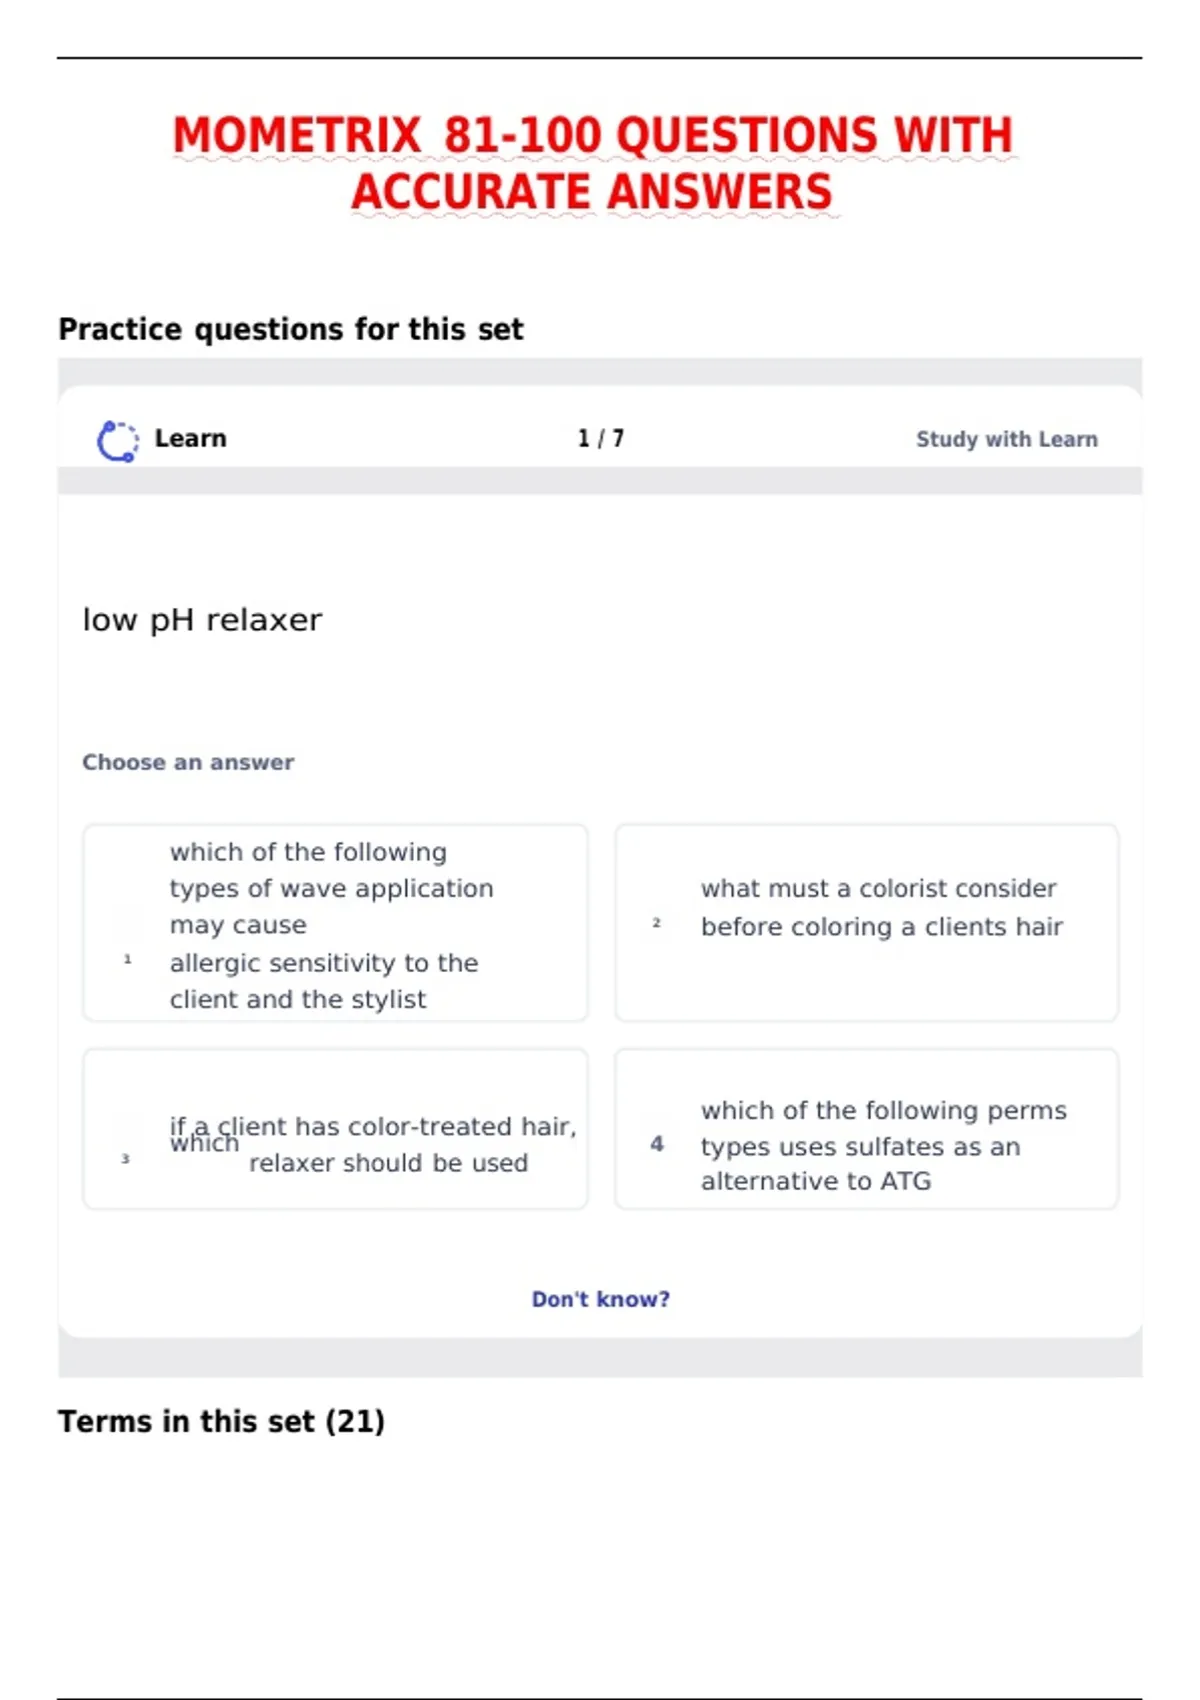Click the Learn circular icon
The image size is (1200, 1700).
tap(117, 440)
